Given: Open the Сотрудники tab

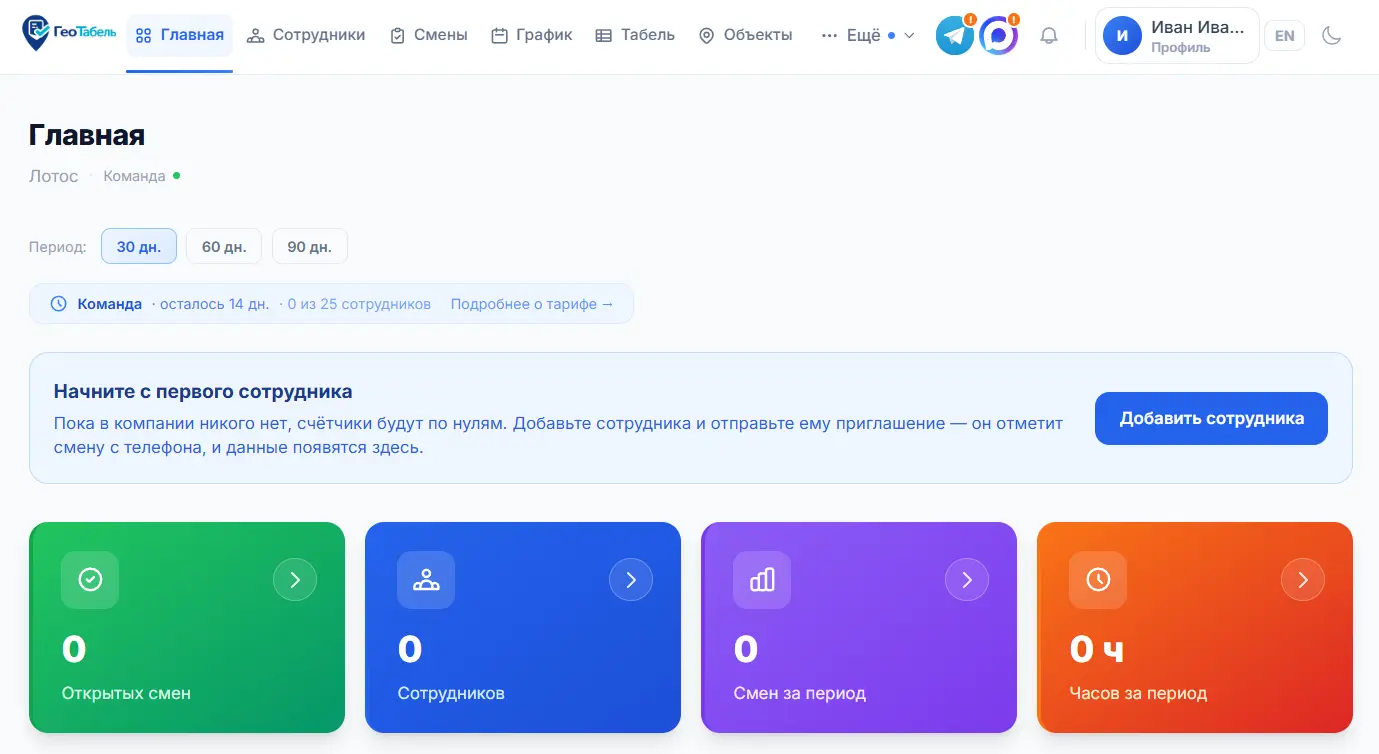Looking at the screenshot, I should tap(306, 35).
